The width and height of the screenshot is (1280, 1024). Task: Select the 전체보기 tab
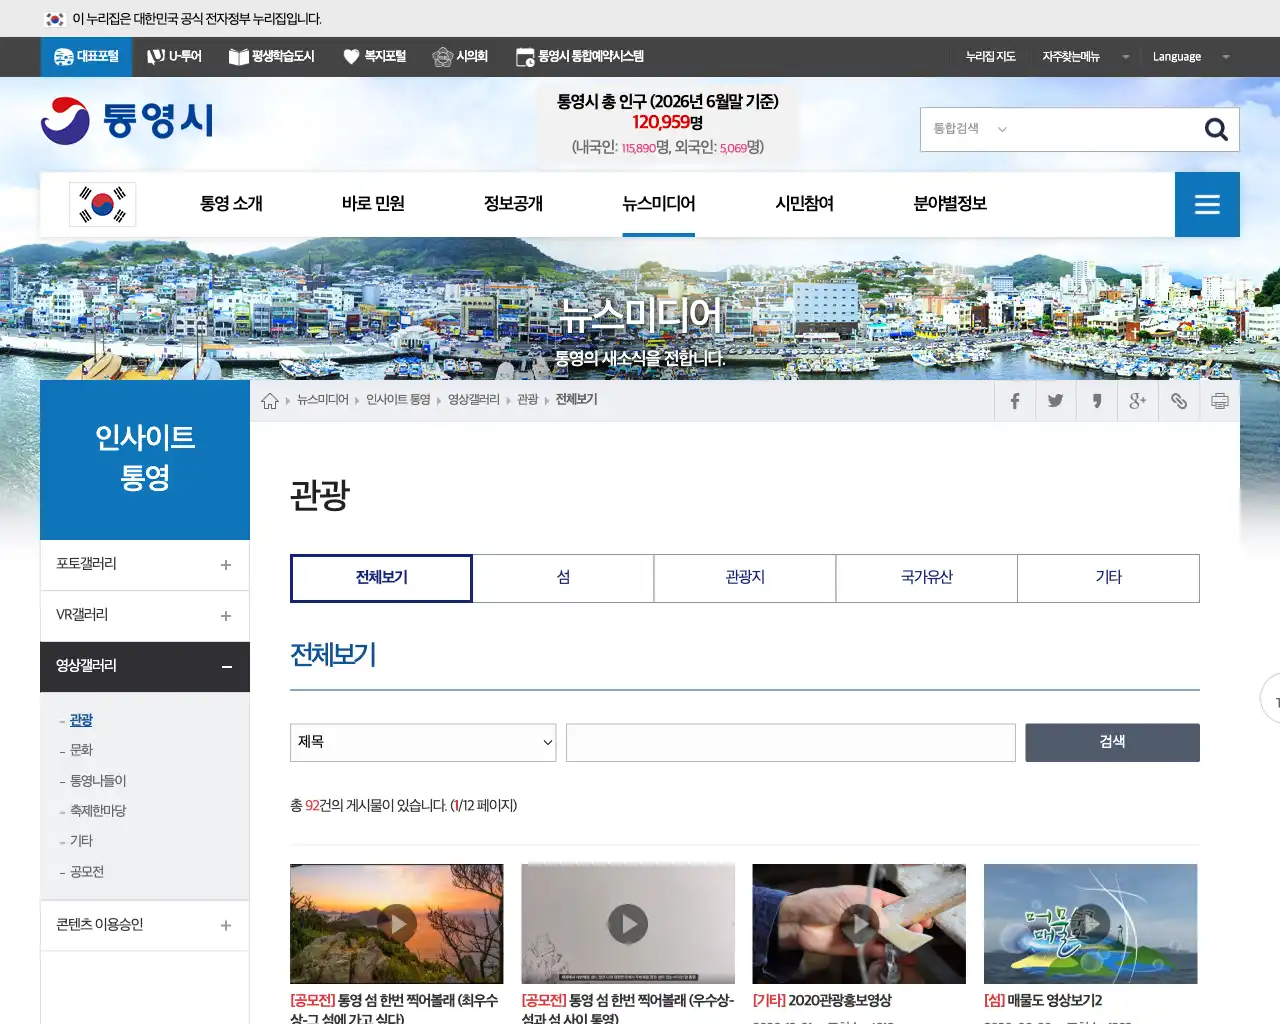(x=381, y=578)
